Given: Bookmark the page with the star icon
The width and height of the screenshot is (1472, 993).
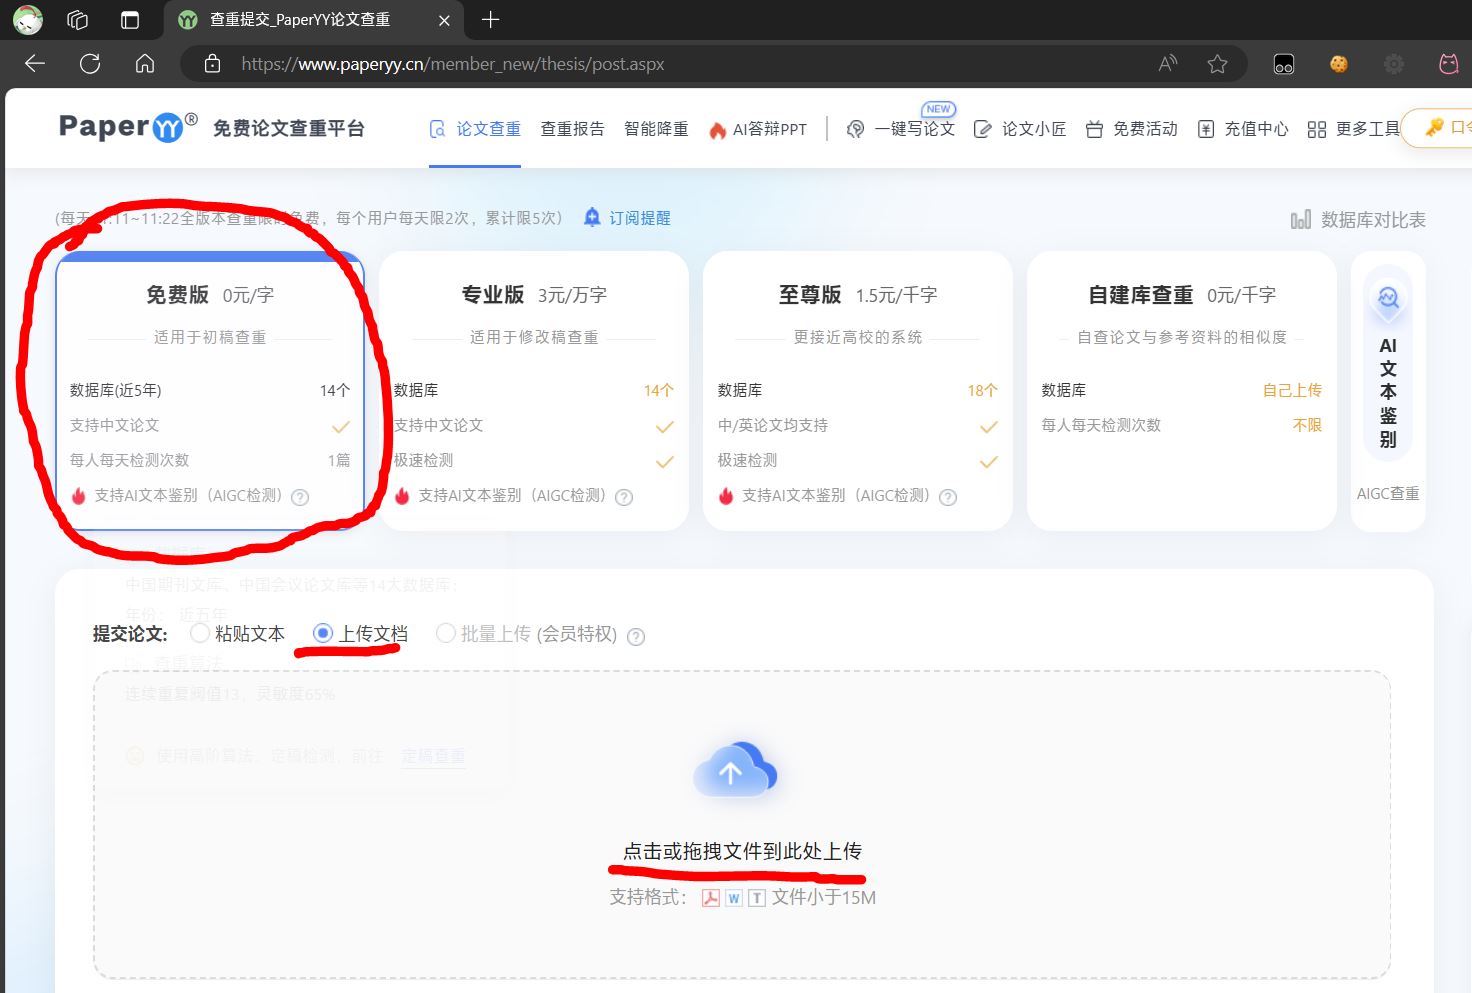Looking at the screenshot, I should (x=1217, y=63).
